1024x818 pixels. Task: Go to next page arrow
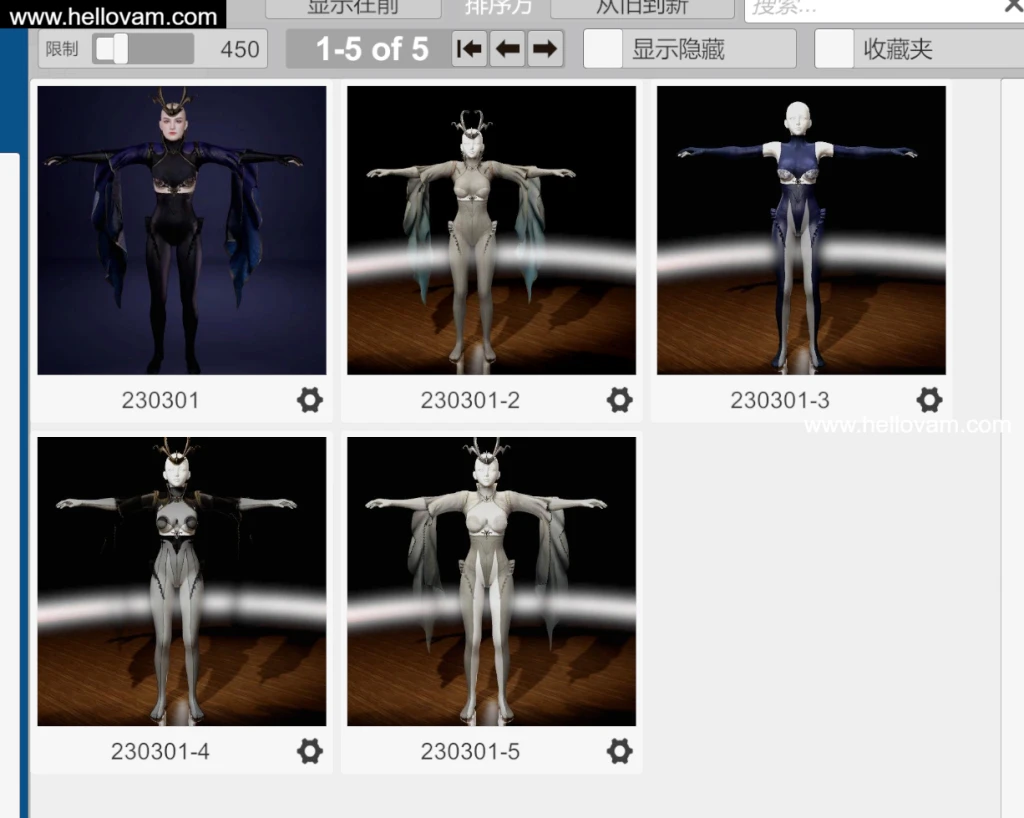pyautogui.click(x=545, y=49)
